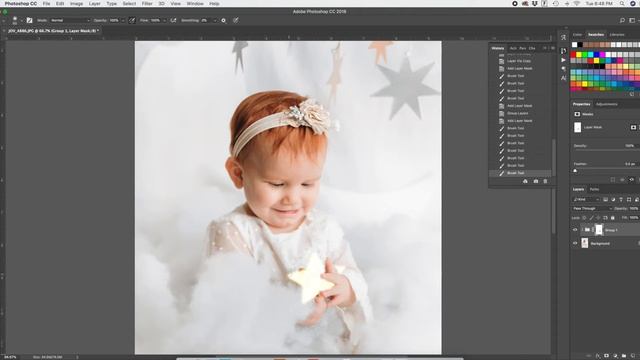Click the clock in macOS menu bar
Image resolution: width=640 pixels, height=360 pixels.
(x=599, y=4)
